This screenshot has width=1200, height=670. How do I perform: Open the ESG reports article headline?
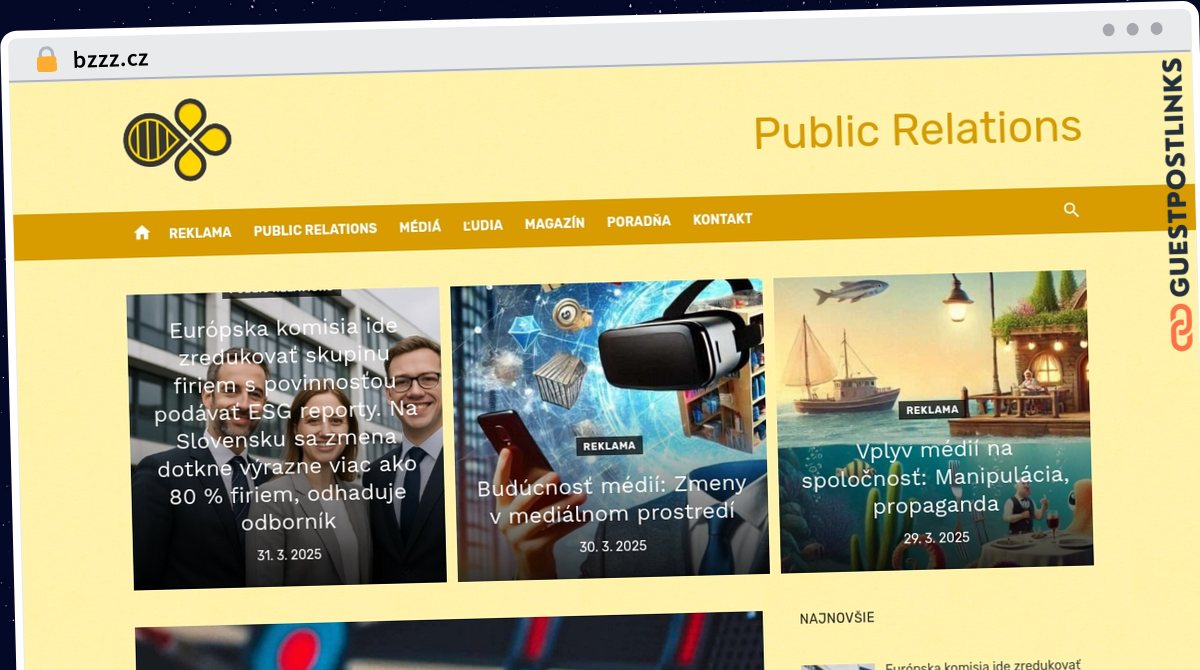point(287,425)
